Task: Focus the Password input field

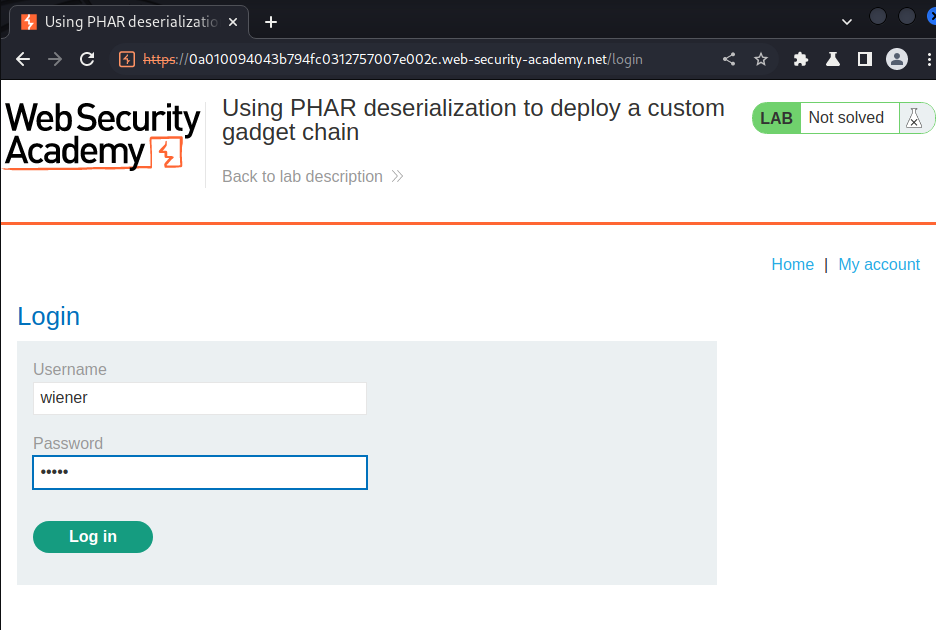Action: (200, 472)
